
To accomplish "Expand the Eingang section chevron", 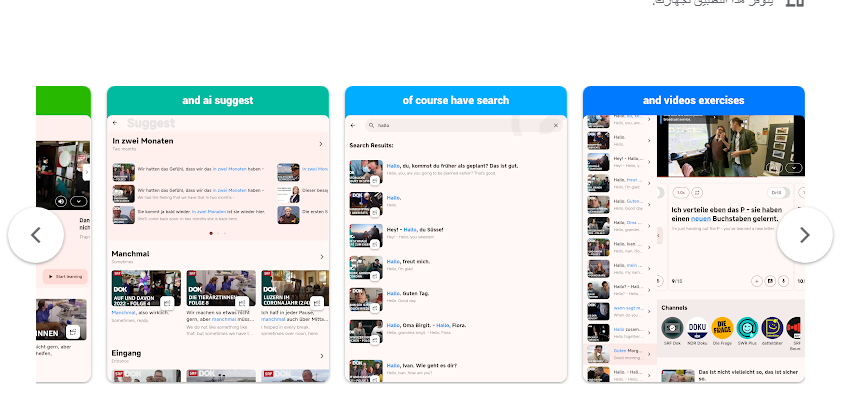I will click(322, 356).
